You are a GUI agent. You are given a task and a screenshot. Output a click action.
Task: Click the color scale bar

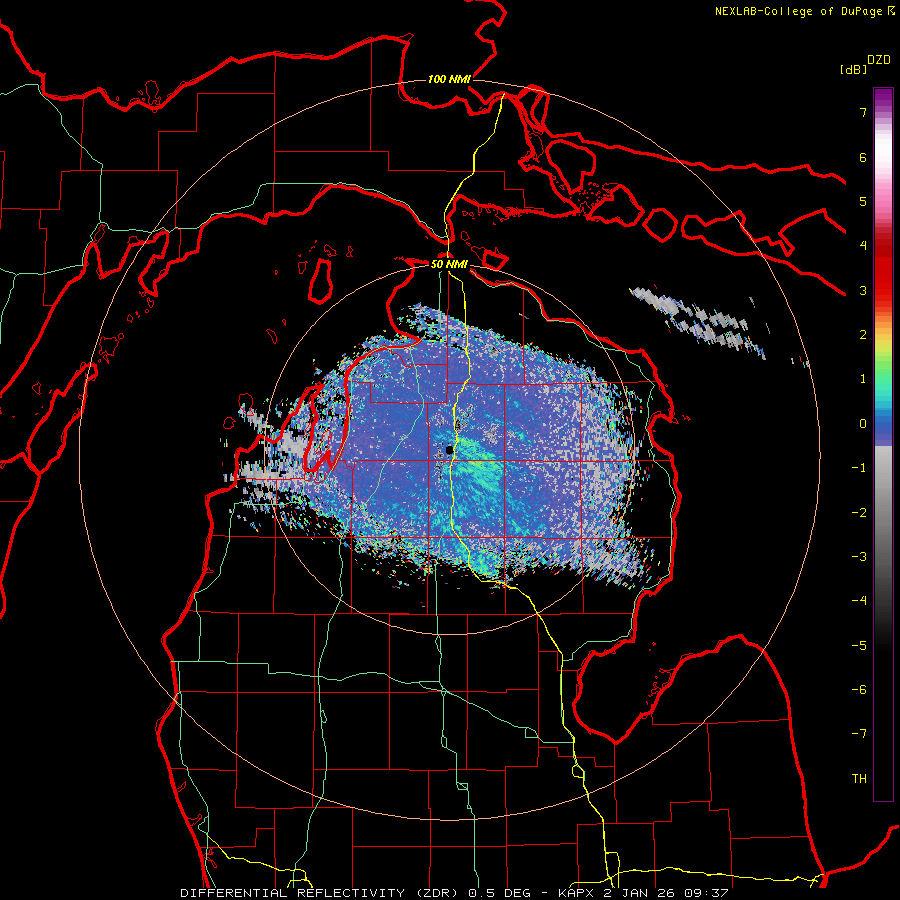[883, 444]
